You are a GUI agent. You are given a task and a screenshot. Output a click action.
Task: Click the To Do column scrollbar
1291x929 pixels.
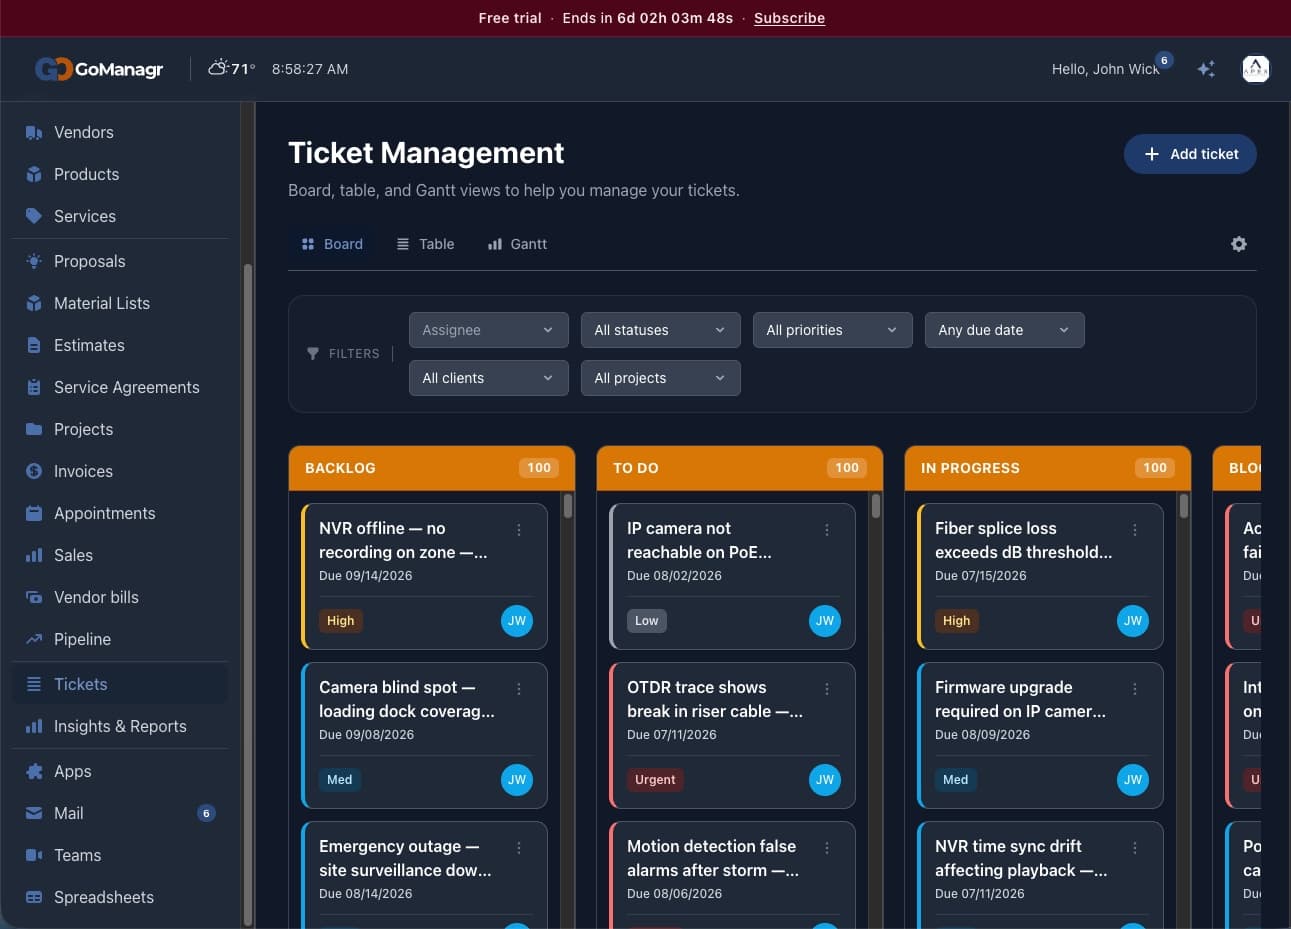click(876, 506)
